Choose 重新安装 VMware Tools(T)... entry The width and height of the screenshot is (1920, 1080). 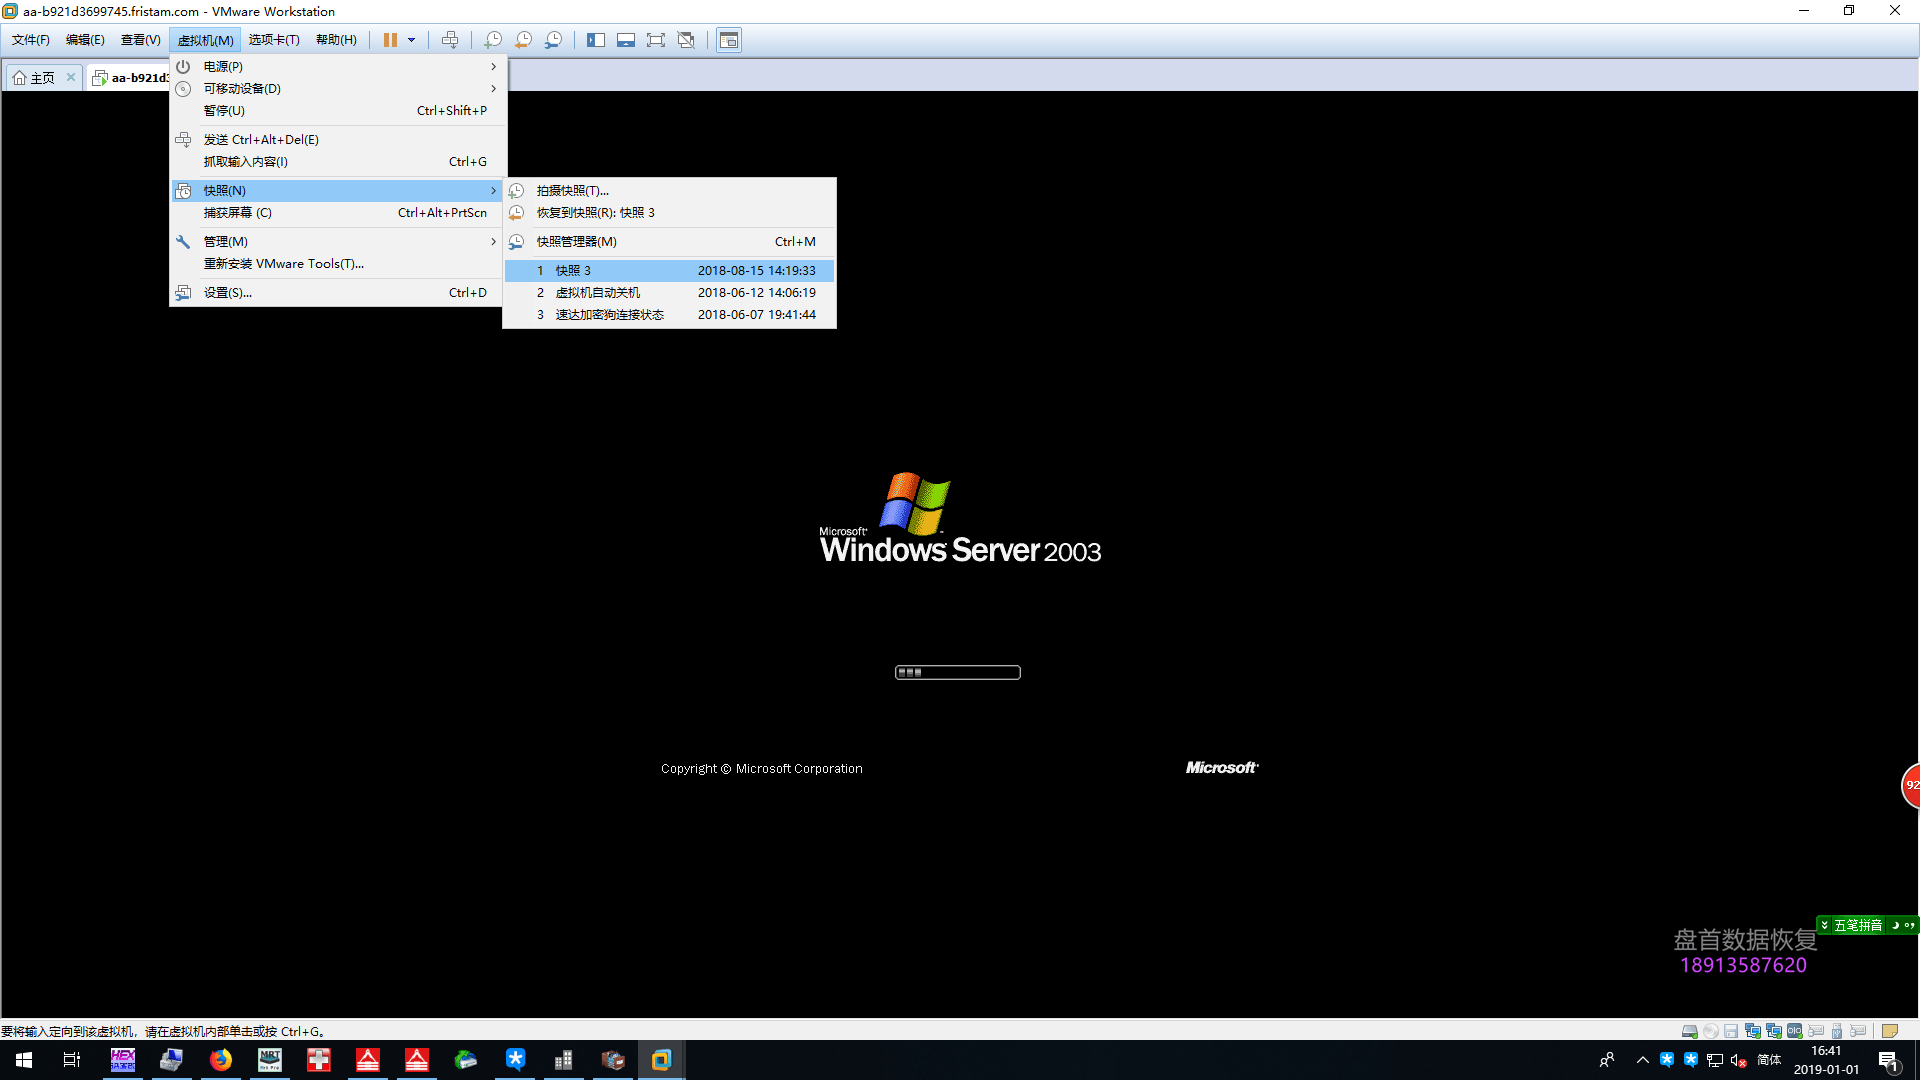(x=338, y=263)
